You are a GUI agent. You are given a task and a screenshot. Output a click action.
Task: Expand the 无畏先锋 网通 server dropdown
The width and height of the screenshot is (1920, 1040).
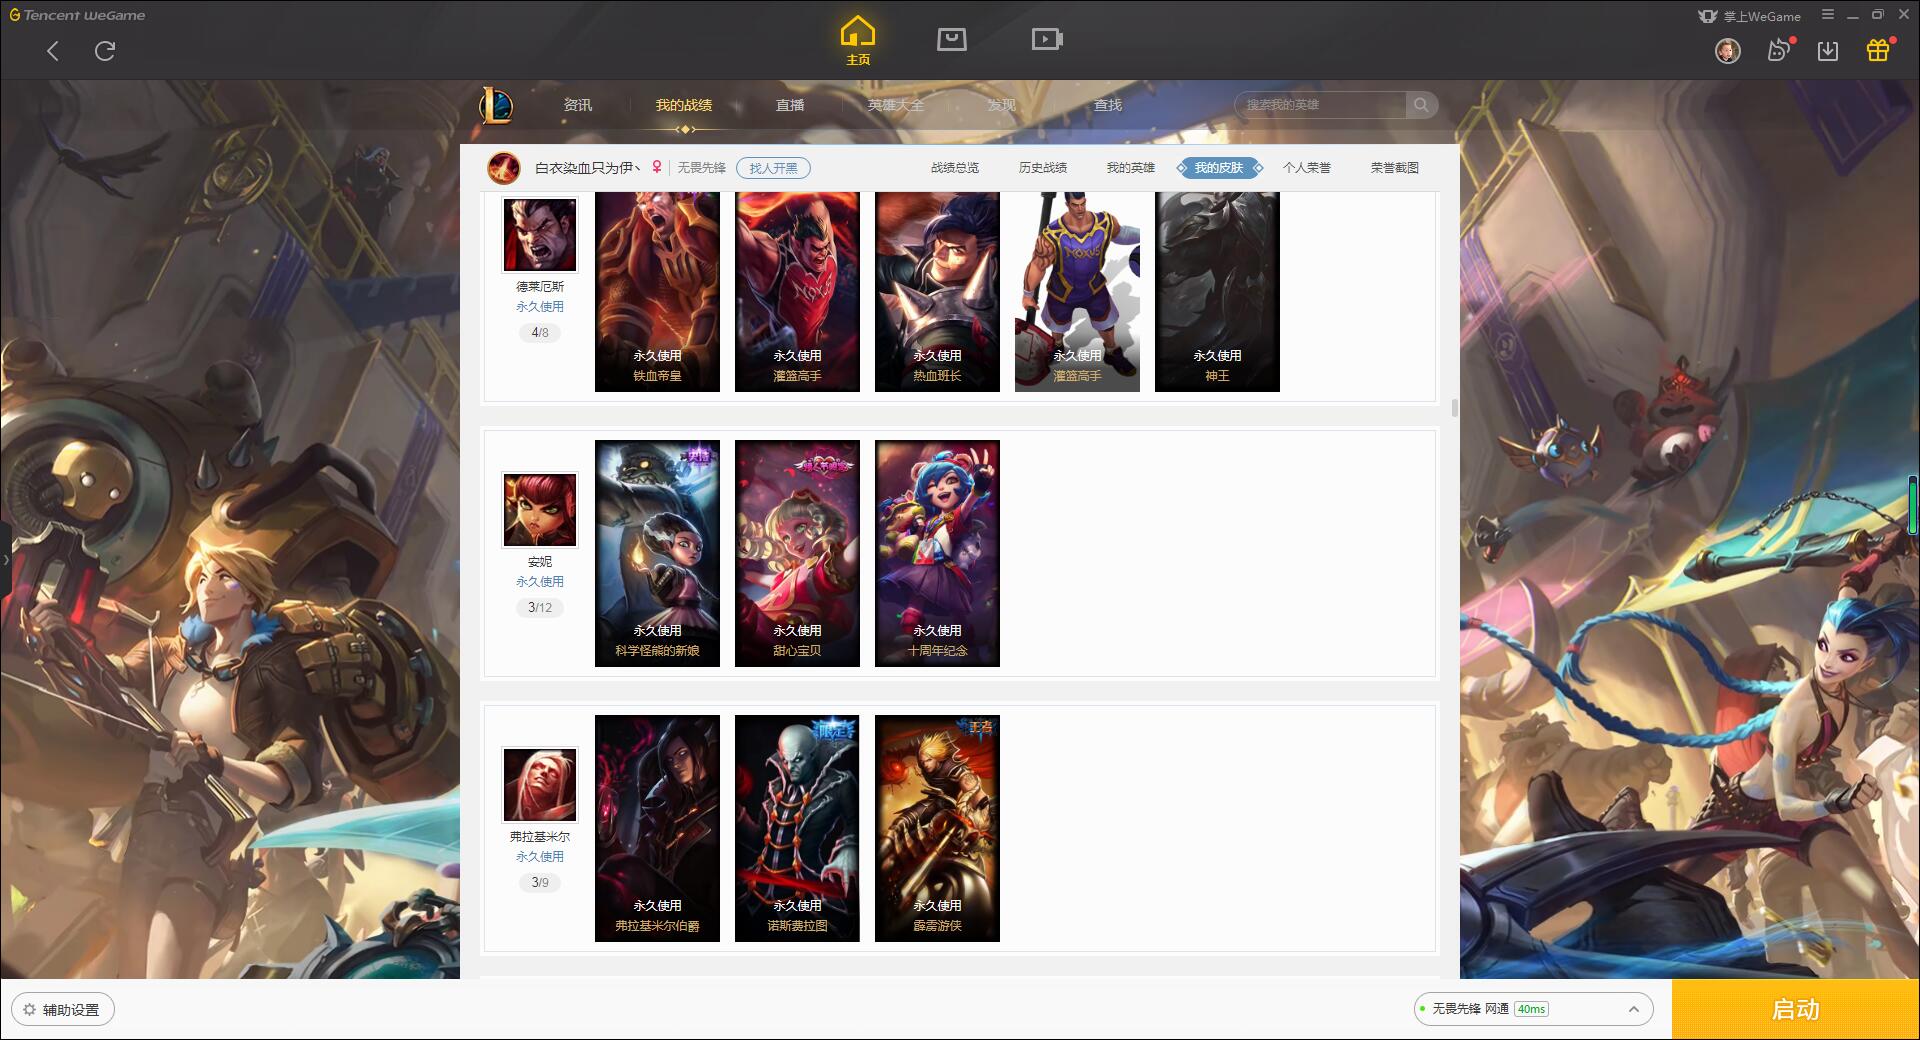tap(1533, 1009)
